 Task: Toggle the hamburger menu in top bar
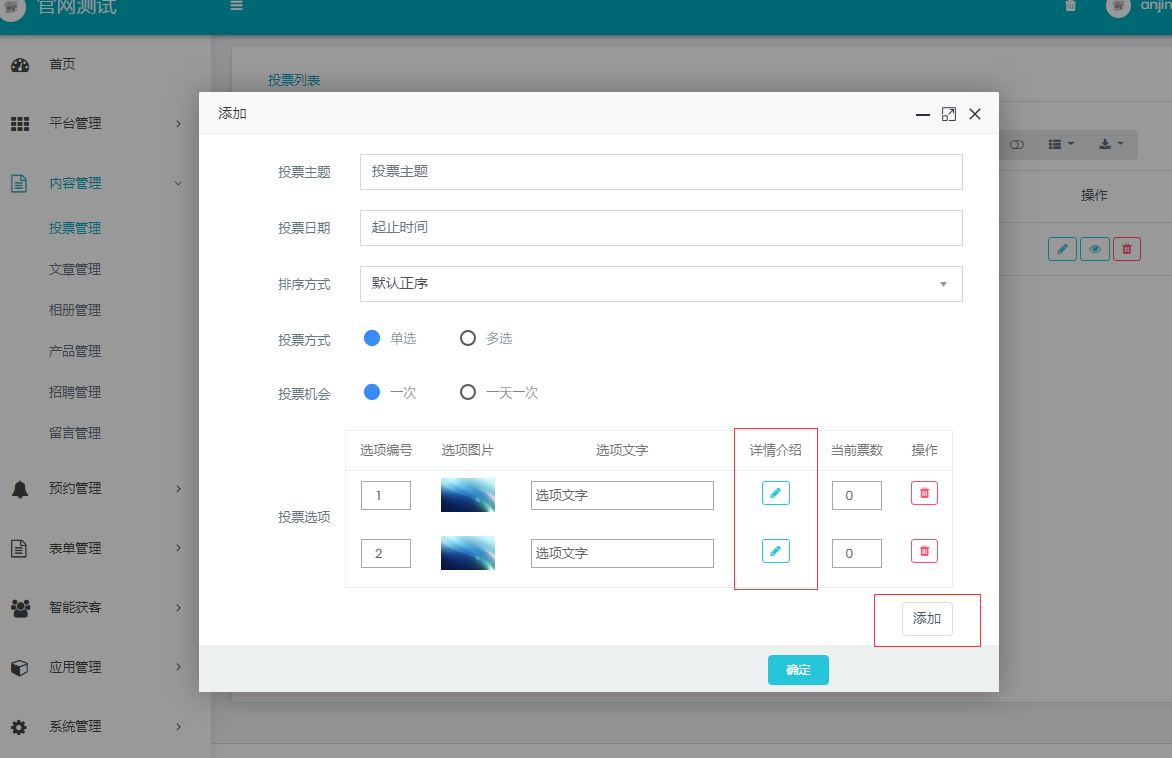pyautogui.click(x=237, y=6)
